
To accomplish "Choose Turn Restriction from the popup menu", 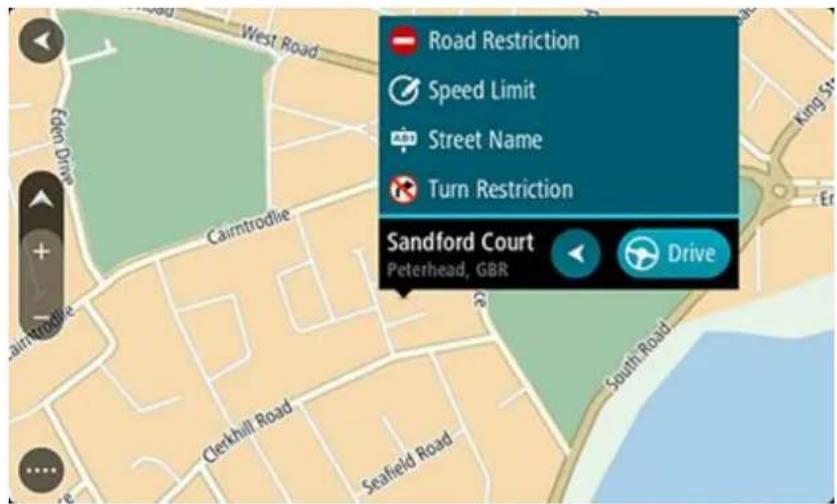I will pyautogui.click(x=559, y=190).
